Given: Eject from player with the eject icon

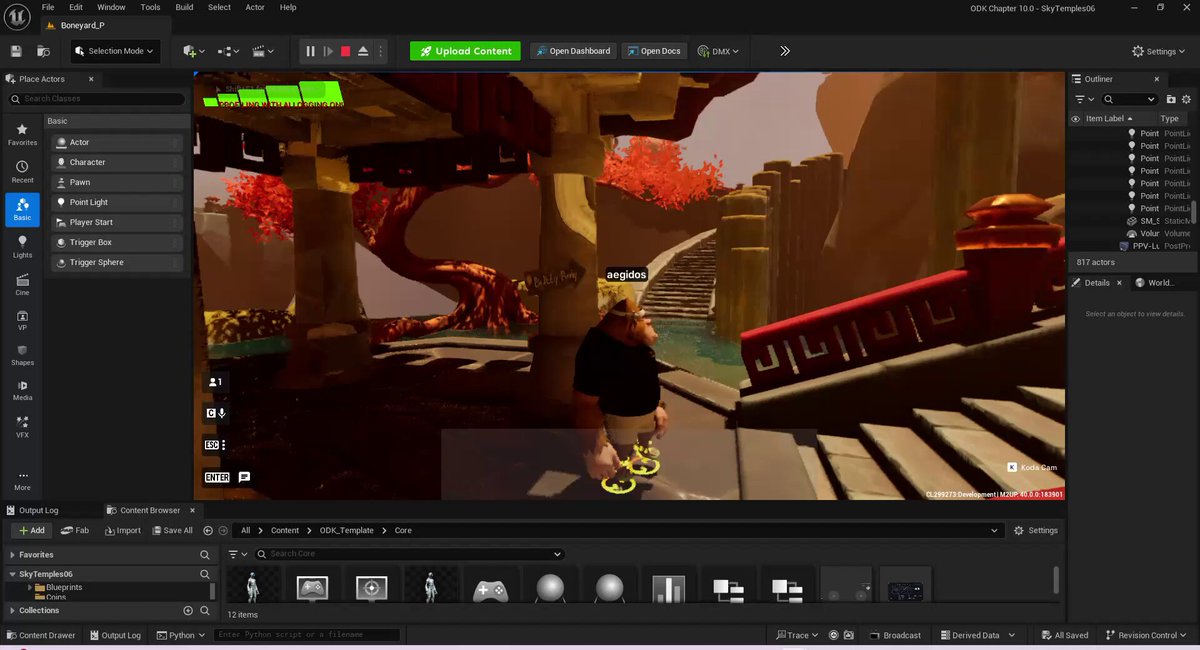Looking at the screenshot, I should tap(363, 51).
